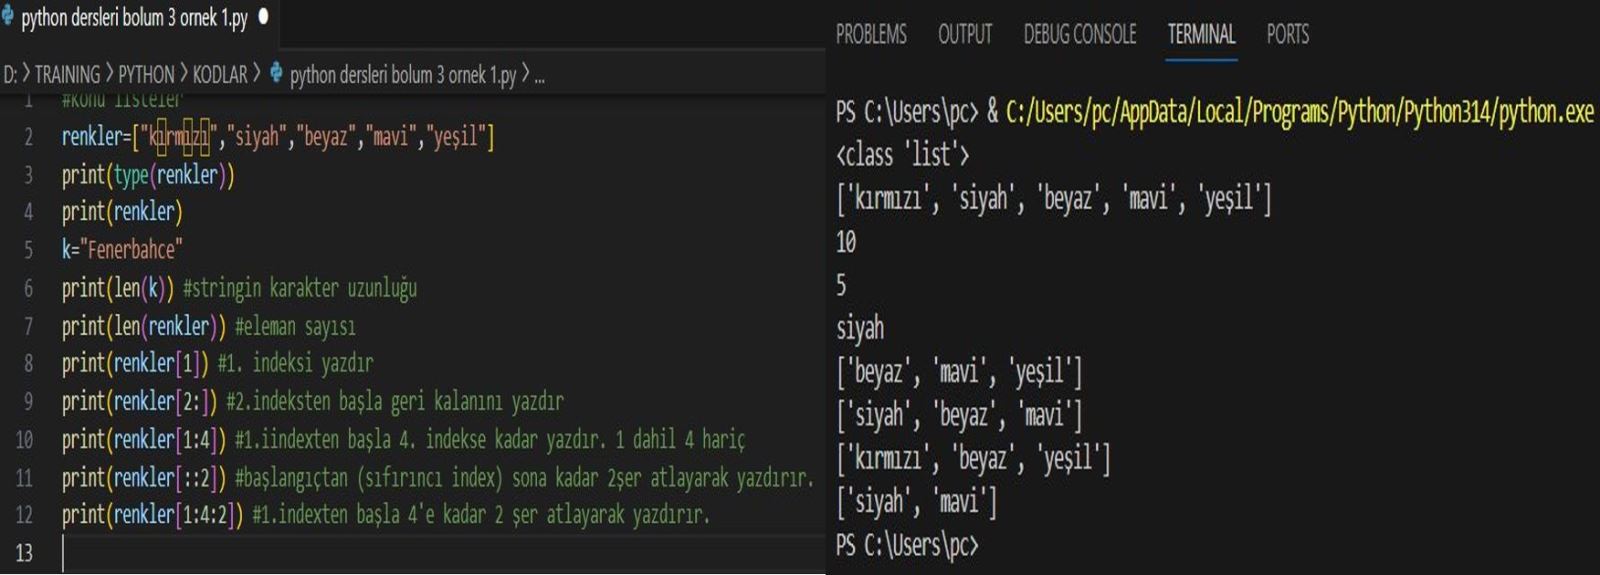Open the KODLAR breadcrumb folder list

tap(220, 75)
